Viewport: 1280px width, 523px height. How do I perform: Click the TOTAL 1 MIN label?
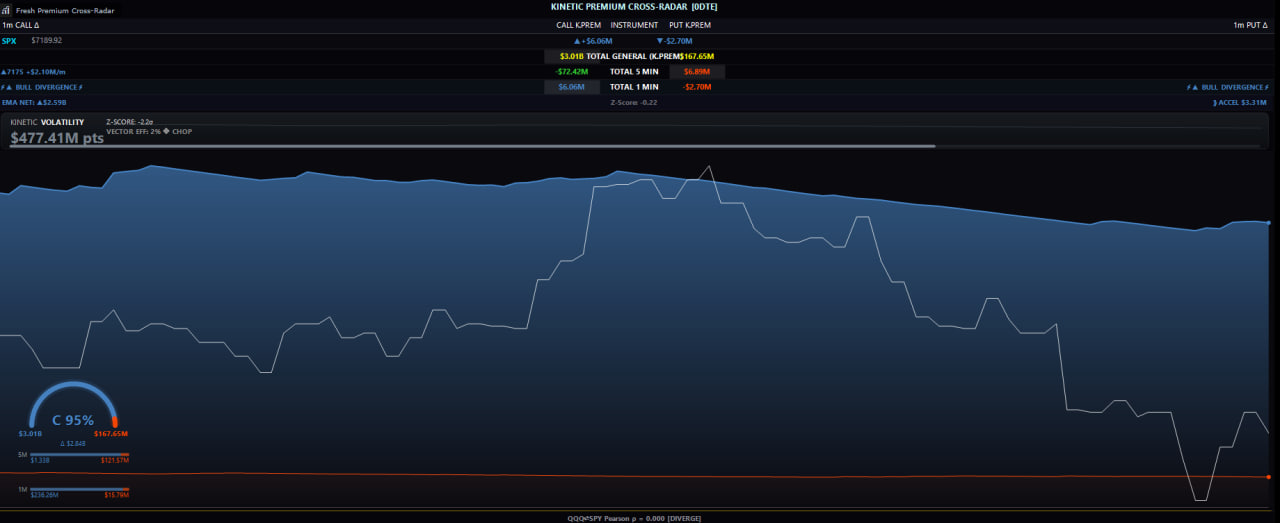coord(634,87)
